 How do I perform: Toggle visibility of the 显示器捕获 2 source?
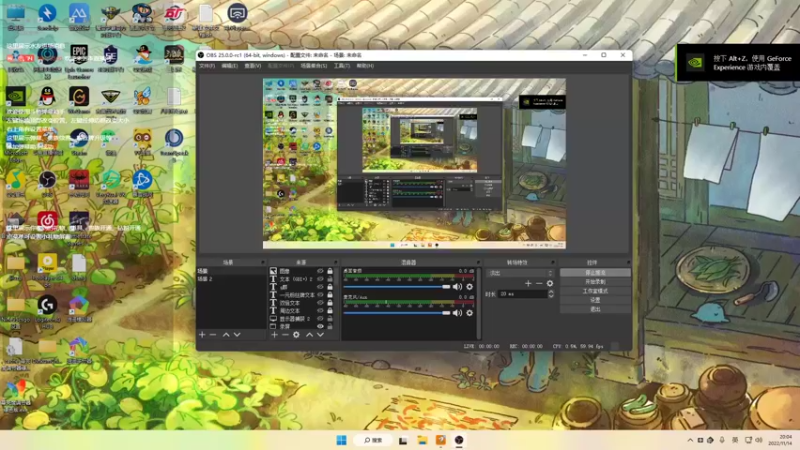pyautogui.click(x=320, y=318)
